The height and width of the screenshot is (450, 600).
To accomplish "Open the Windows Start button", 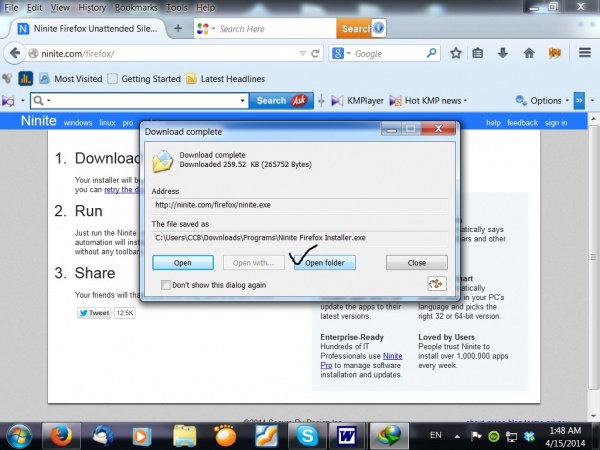I will [19, 436].
